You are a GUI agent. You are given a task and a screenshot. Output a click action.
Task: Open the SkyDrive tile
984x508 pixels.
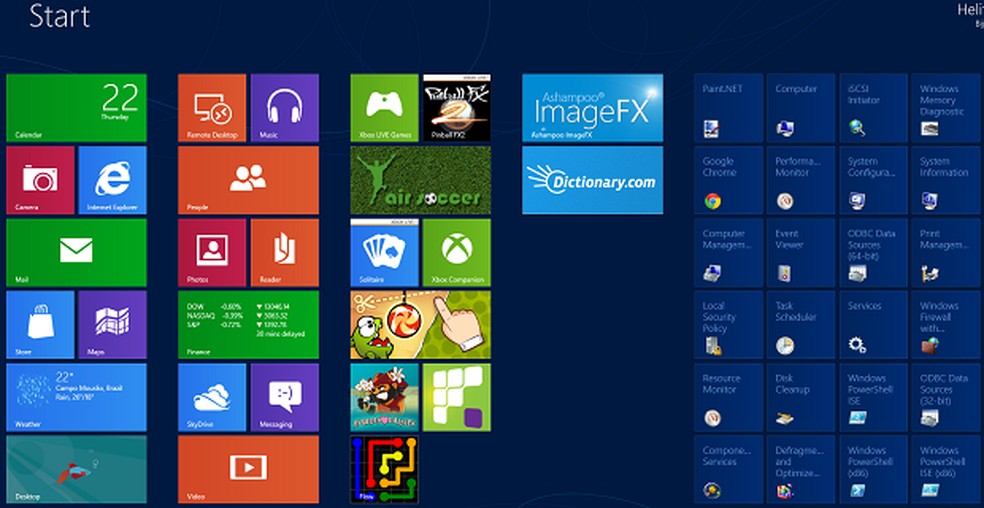[212, 397]
